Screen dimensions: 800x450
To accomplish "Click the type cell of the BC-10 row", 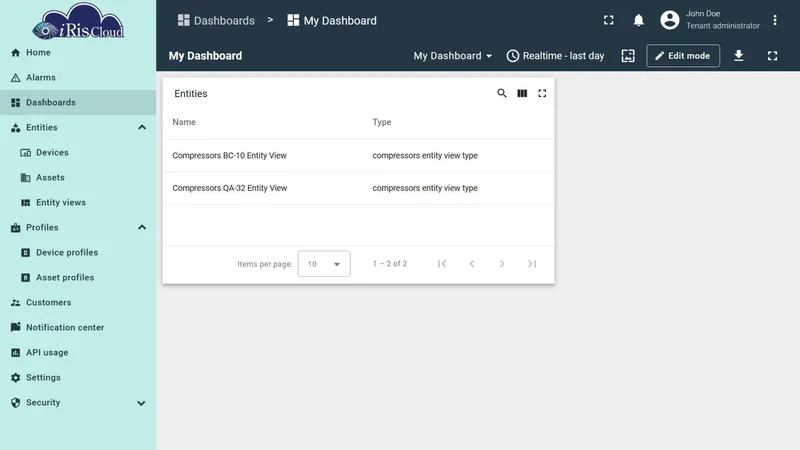I will coord(425,156).
